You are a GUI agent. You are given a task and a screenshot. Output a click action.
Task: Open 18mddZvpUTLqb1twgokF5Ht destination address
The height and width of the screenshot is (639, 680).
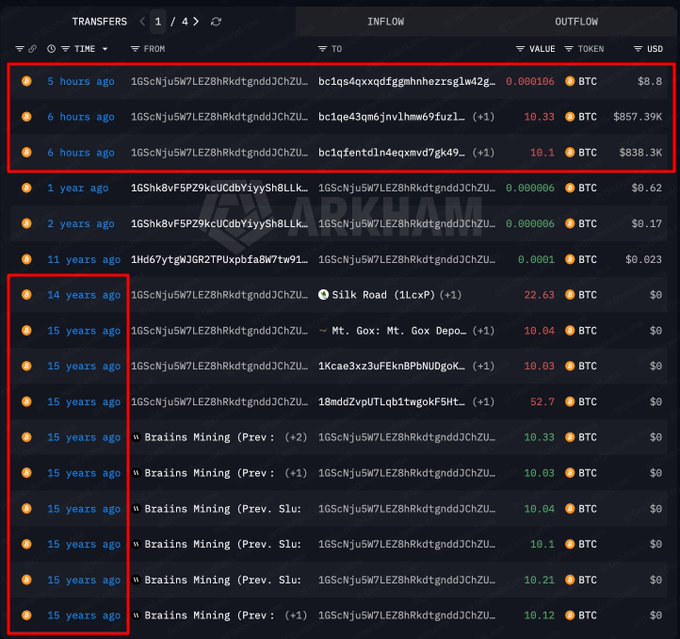[391, 402]
